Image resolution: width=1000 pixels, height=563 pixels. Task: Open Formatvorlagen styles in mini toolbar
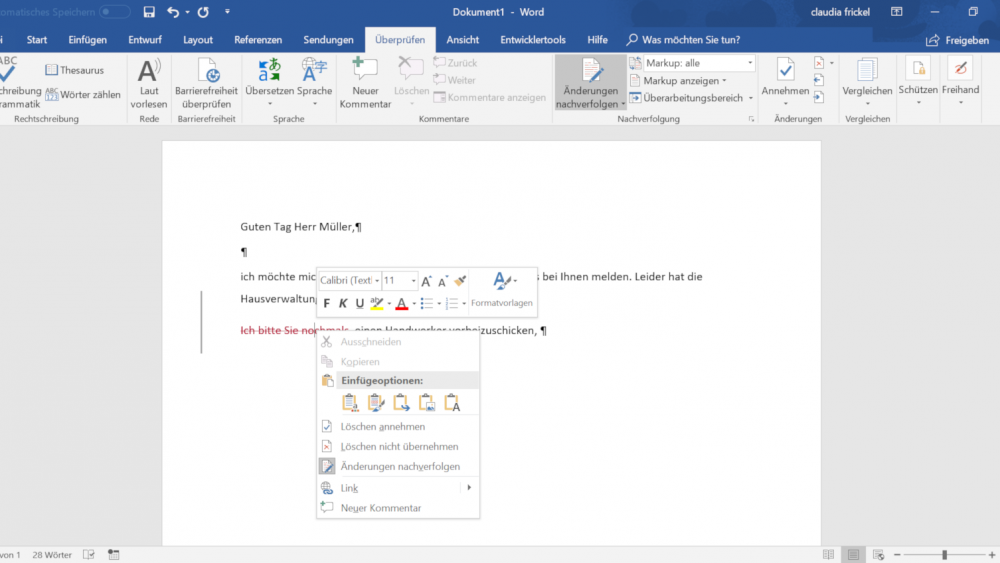(x=502, y=291)
